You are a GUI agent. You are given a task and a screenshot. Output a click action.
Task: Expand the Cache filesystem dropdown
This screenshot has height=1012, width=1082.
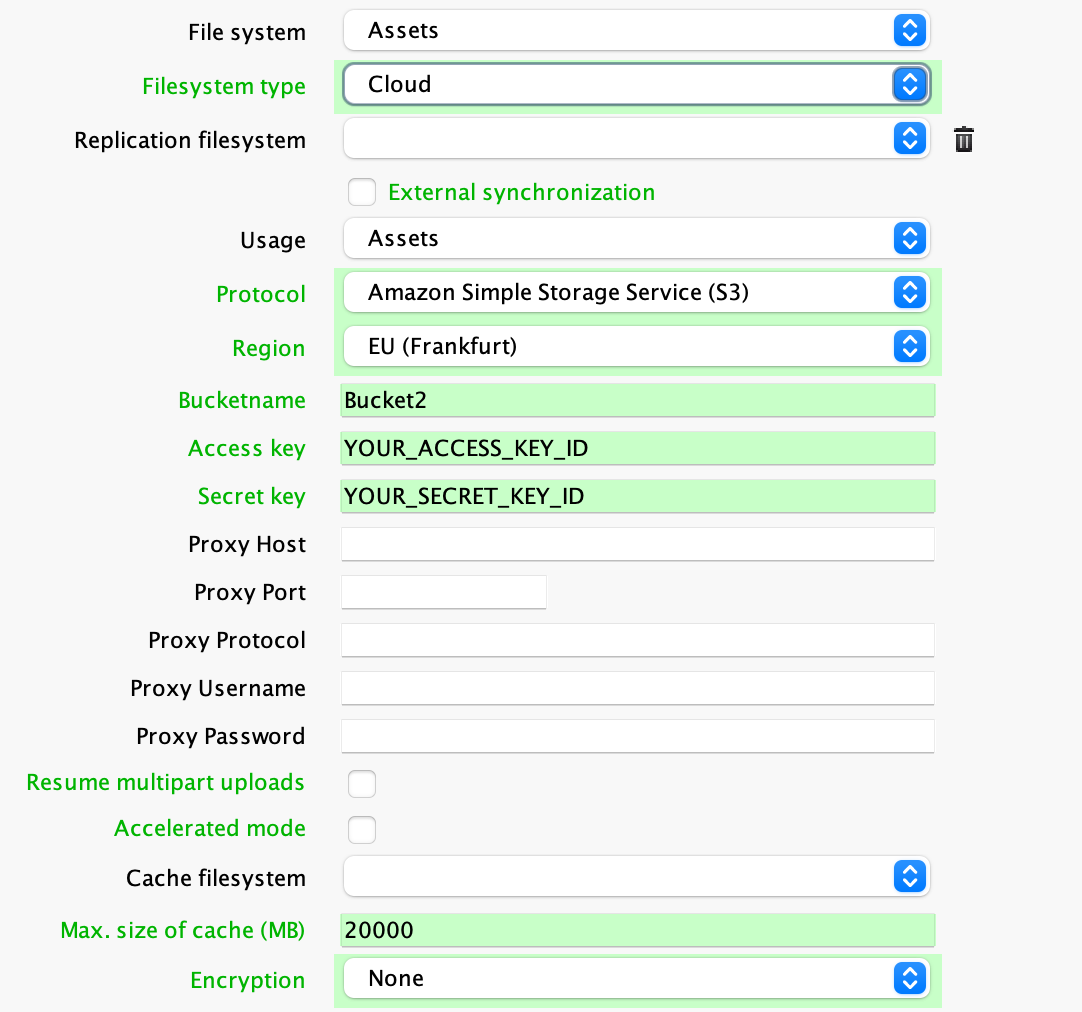point(636,877)
